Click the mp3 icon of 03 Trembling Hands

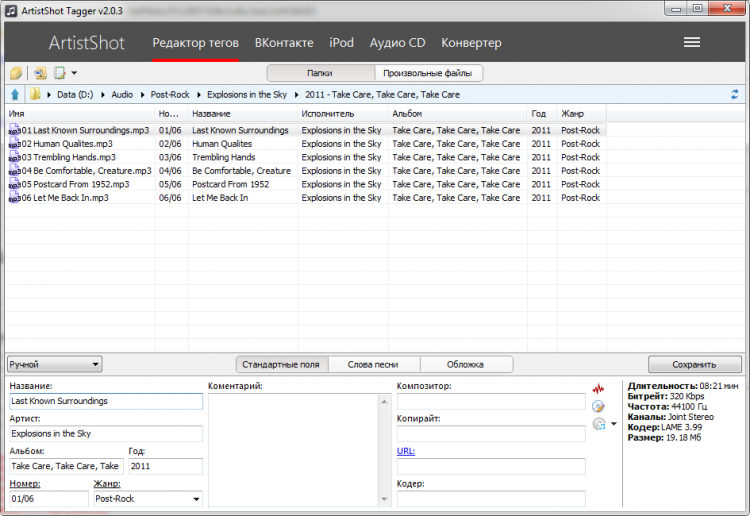coord(14,157)
